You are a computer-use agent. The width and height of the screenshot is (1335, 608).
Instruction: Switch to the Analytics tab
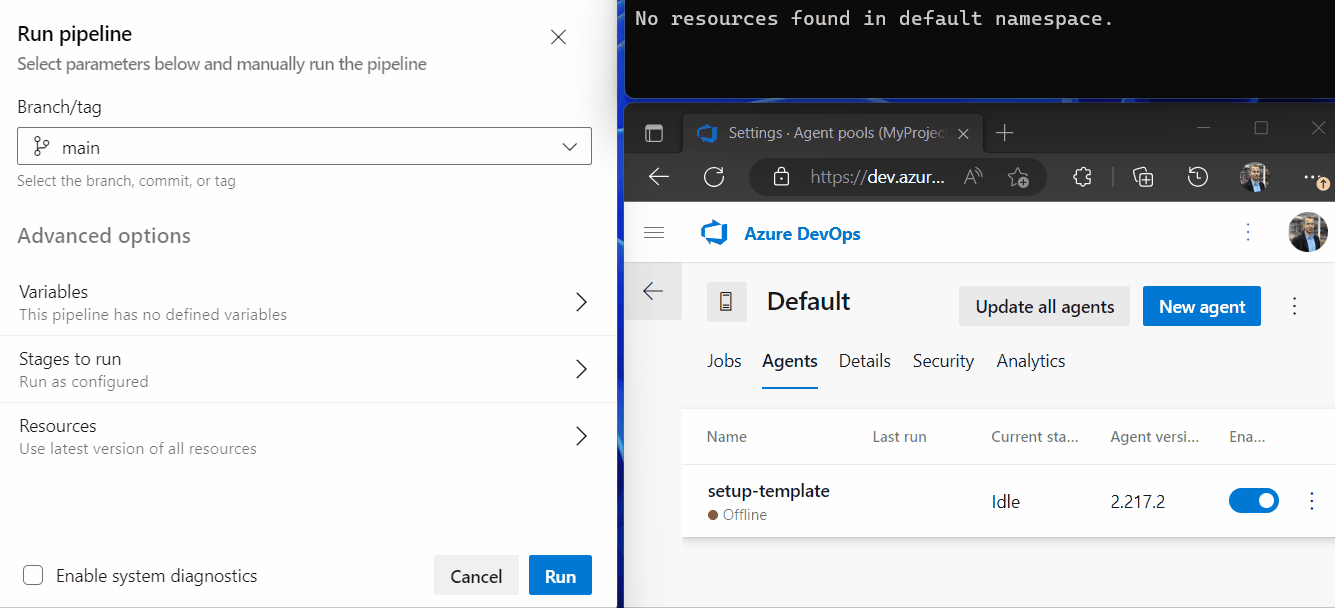click(1030, 361)
